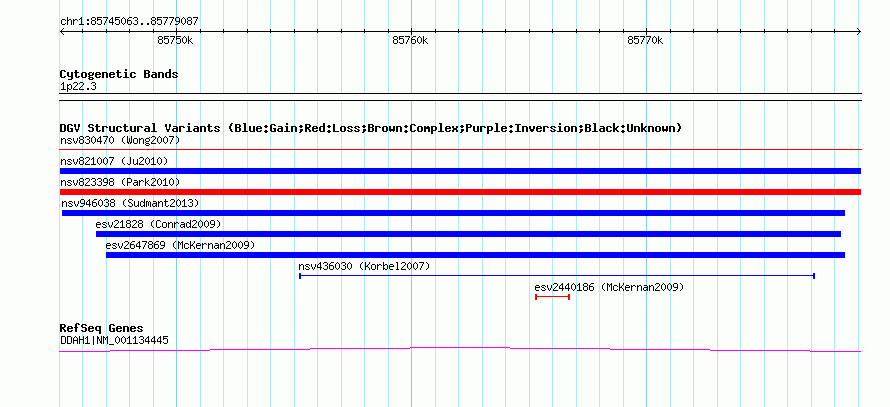The width and height of the screenshot is (890, 407).
Task: Select the blue nsv821007 gain bar
Action: click(460, 171)
